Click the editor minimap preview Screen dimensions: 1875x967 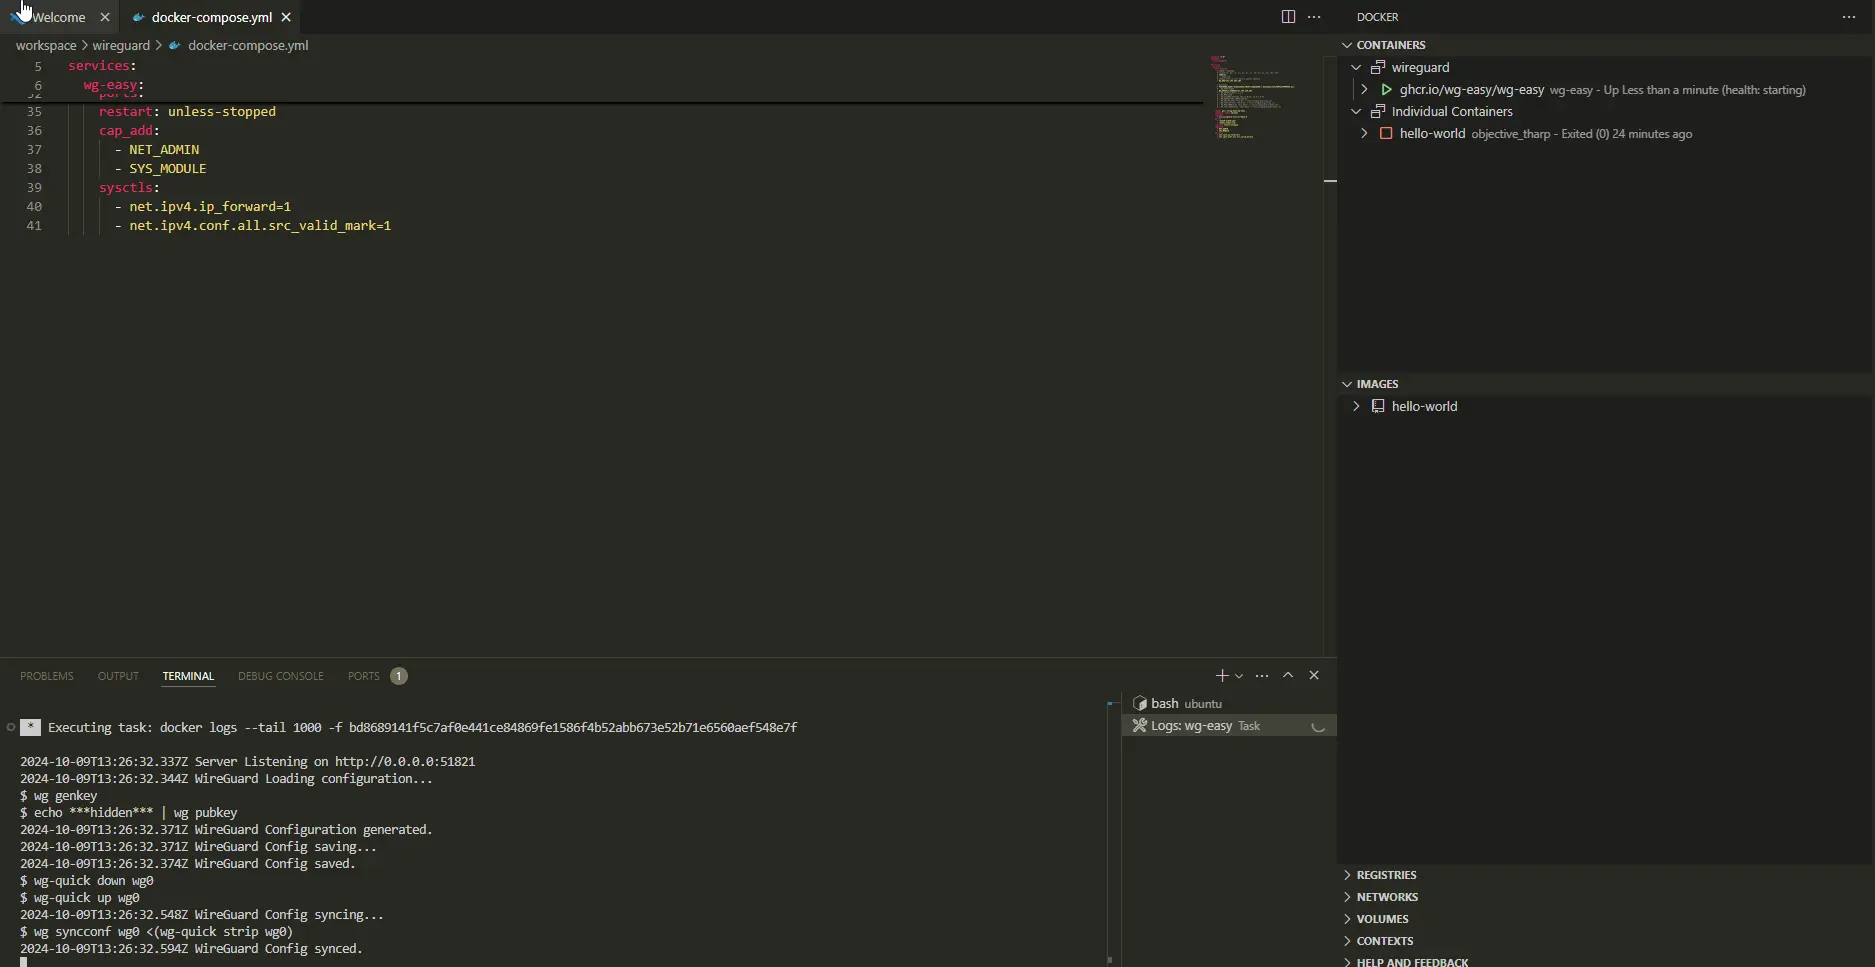(1252, 97)
